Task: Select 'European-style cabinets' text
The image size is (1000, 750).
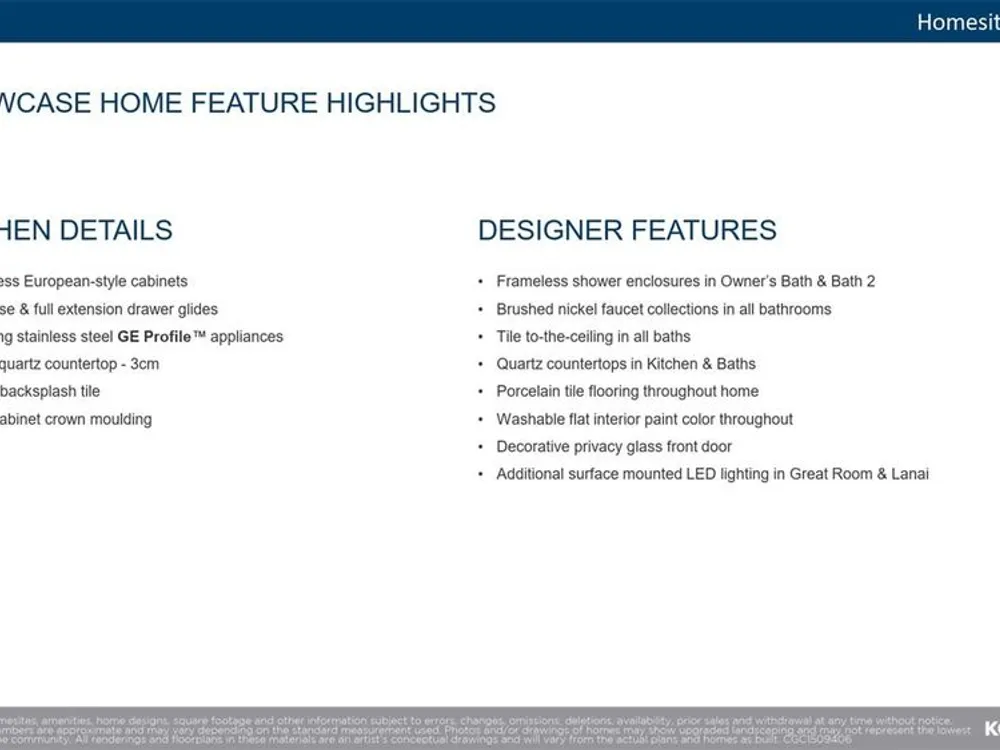Action: (106, 281)
